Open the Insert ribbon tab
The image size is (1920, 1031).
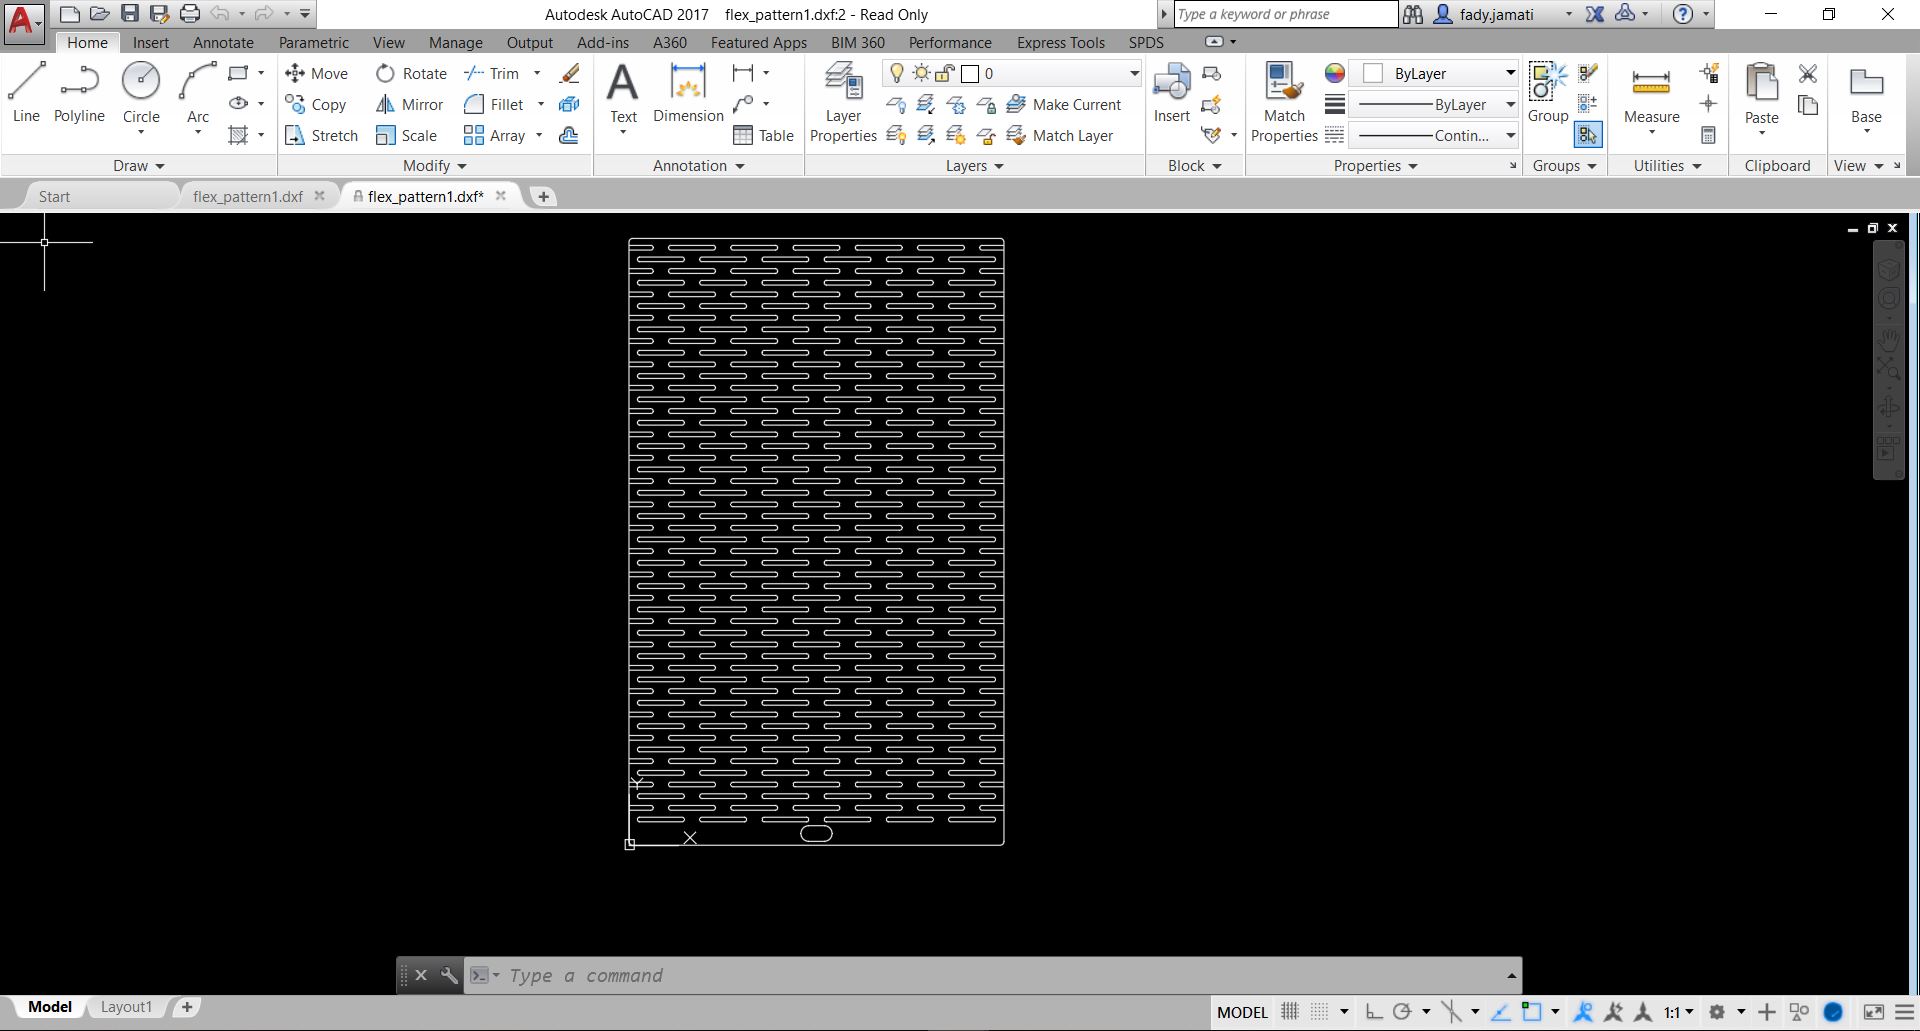[x=151, y=42]
